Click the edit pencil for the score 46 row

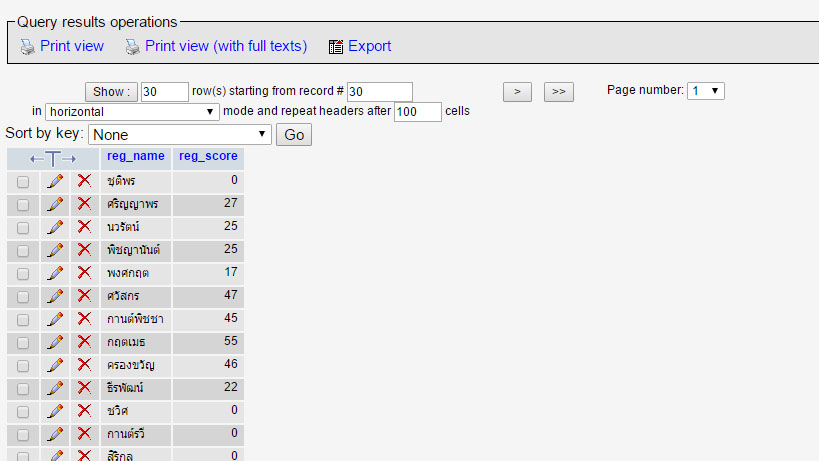(55, 365)
